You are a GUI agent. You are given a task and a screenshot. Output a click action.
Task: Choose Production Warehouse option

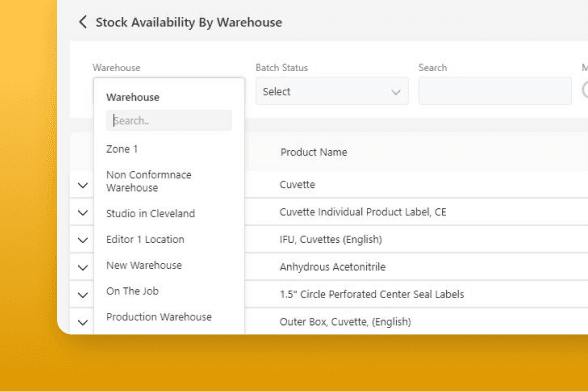click(x=159, y=317)
